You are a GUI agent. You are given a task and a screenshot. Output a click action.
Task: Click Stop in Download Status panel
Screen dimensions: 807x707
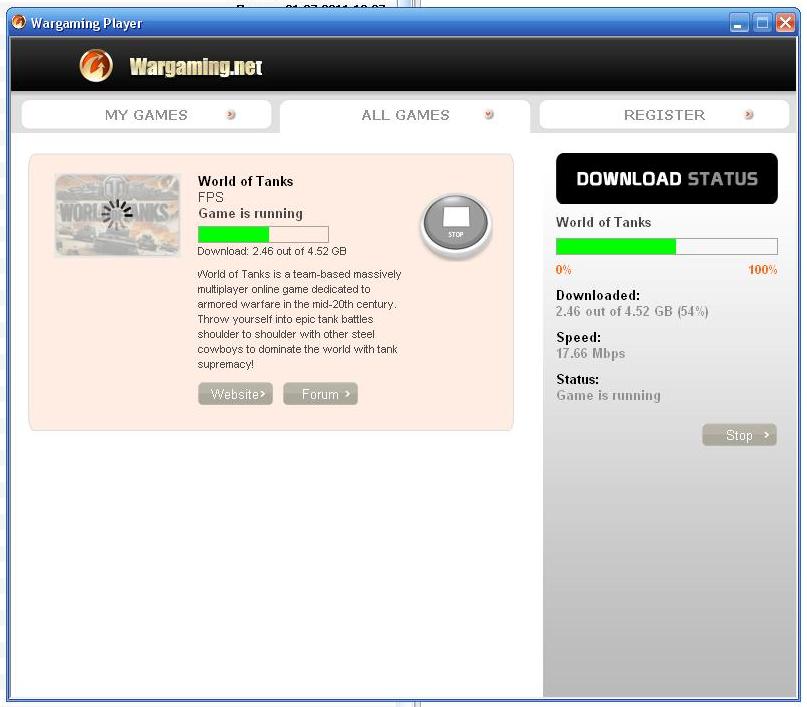[x=739, y=435]
